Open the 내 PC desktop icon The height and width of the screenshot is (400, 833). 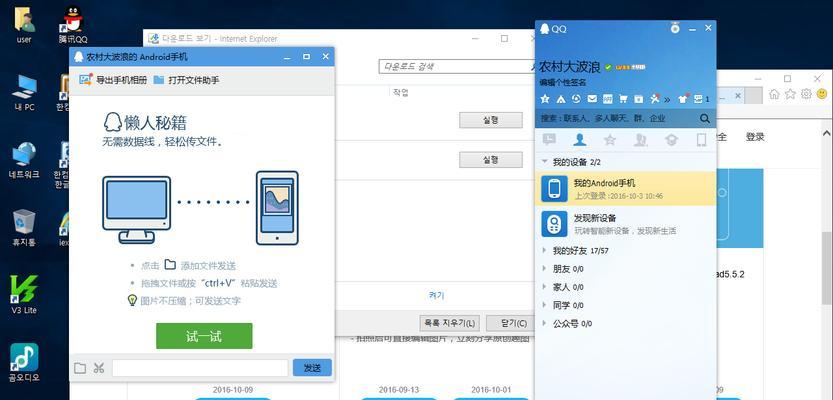(x=24, y=93)
